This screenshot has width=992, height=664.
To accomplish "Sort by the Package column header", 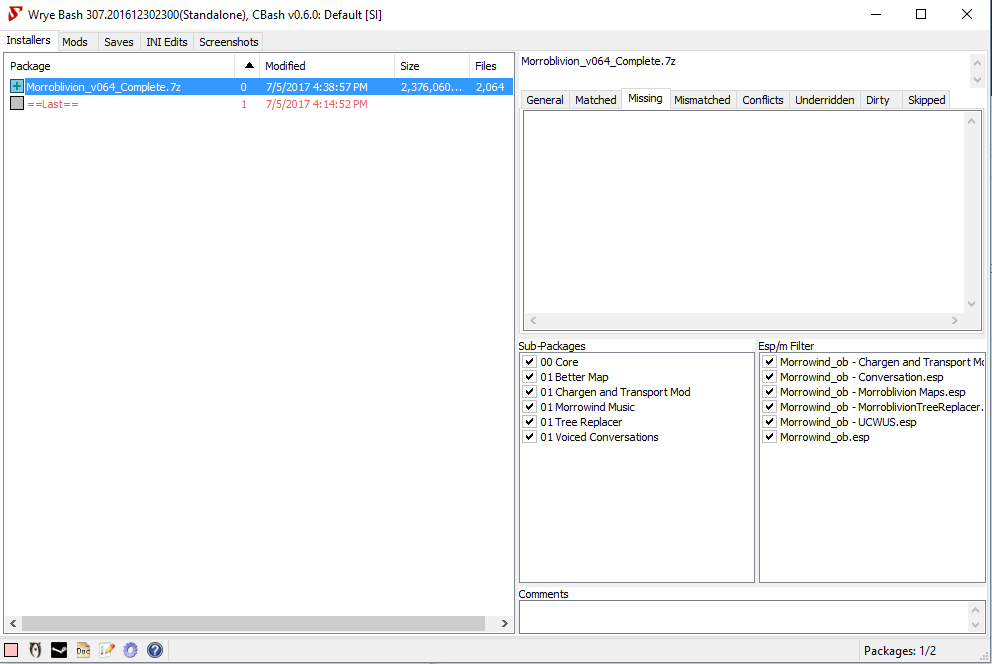I will (120, 66).
